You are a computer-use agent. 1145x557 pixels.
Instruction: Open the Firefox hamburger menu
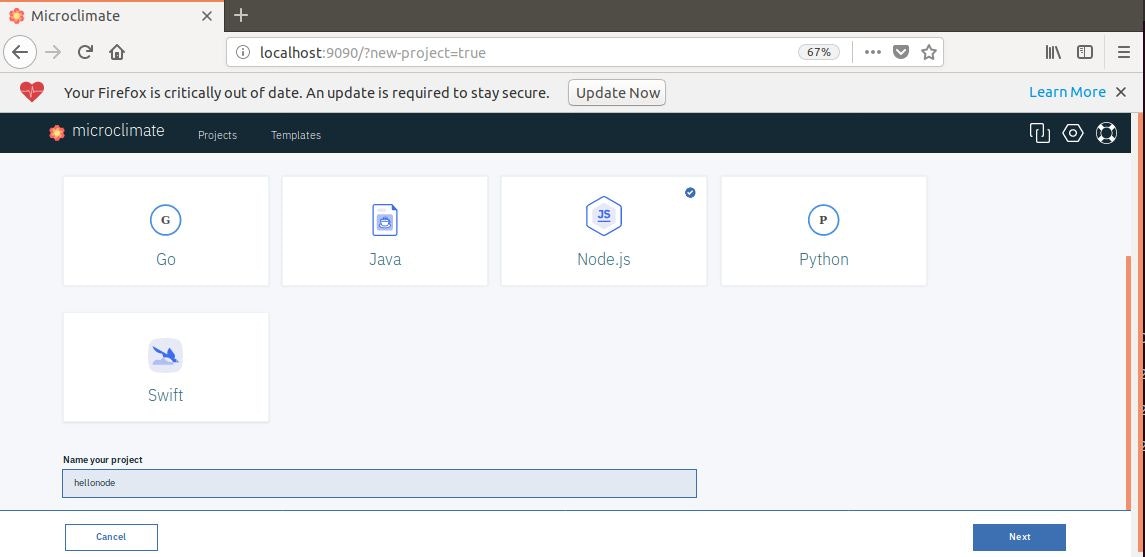pyautogui.click(x=1124, y=53)
